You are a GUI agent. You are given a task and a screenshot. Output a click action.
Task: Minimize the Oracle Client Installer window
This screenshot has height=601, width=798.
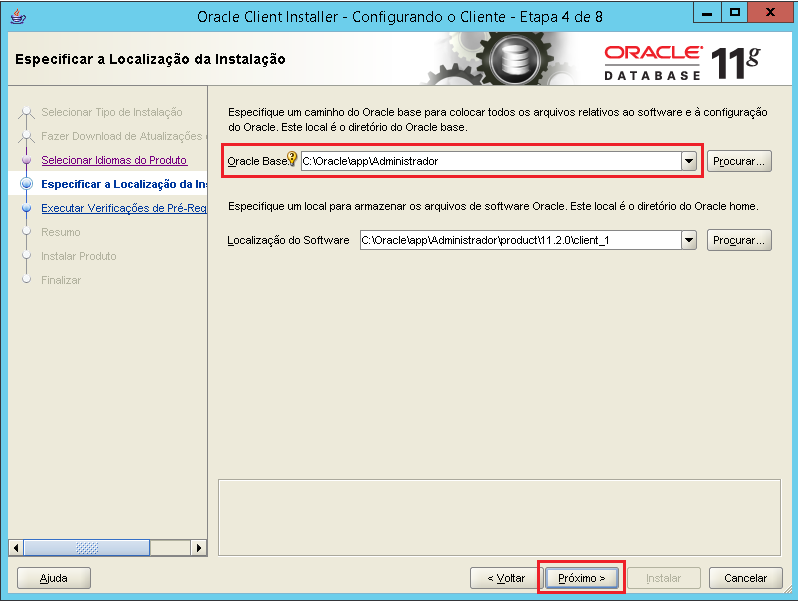click(707, 13)
